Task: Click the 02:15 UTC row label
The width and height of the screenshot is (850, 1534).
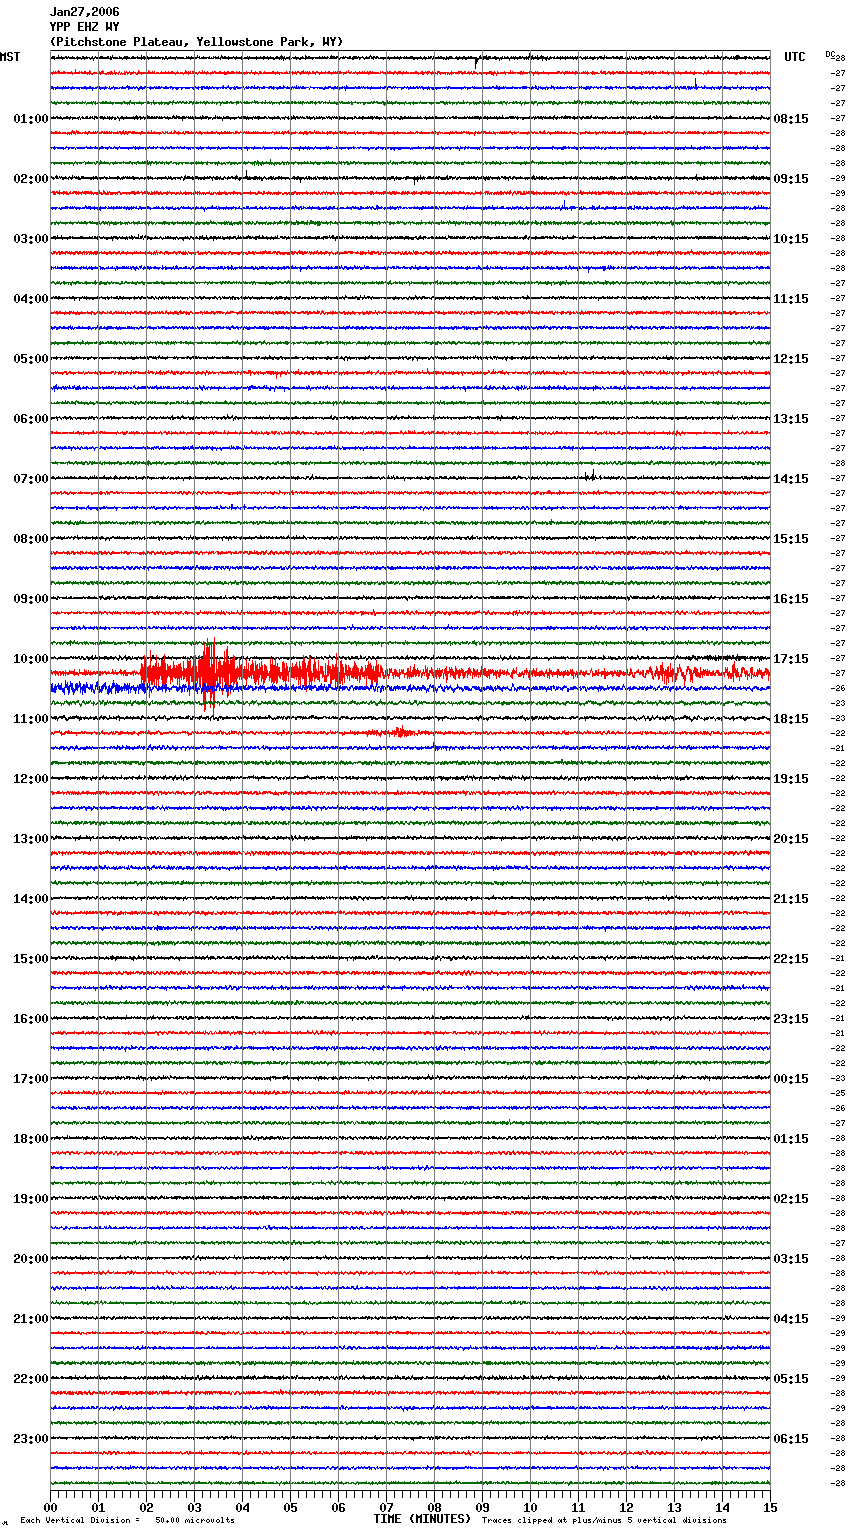Action: 791,1199
